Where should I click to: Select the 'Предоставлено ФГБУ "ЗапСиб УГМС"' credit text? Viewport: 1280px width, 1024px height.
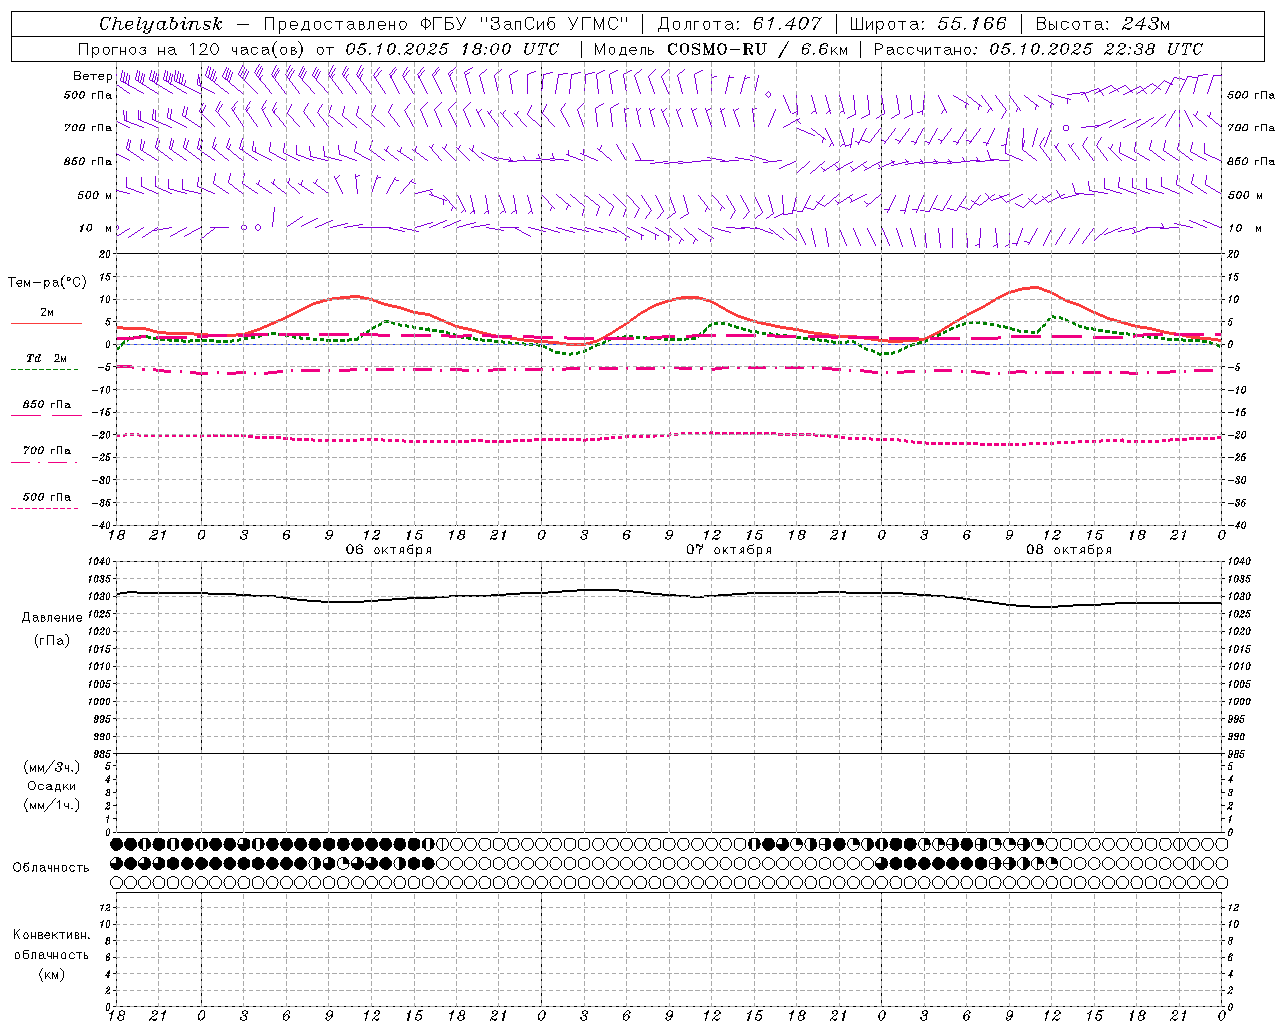click(x=446, y=24)
